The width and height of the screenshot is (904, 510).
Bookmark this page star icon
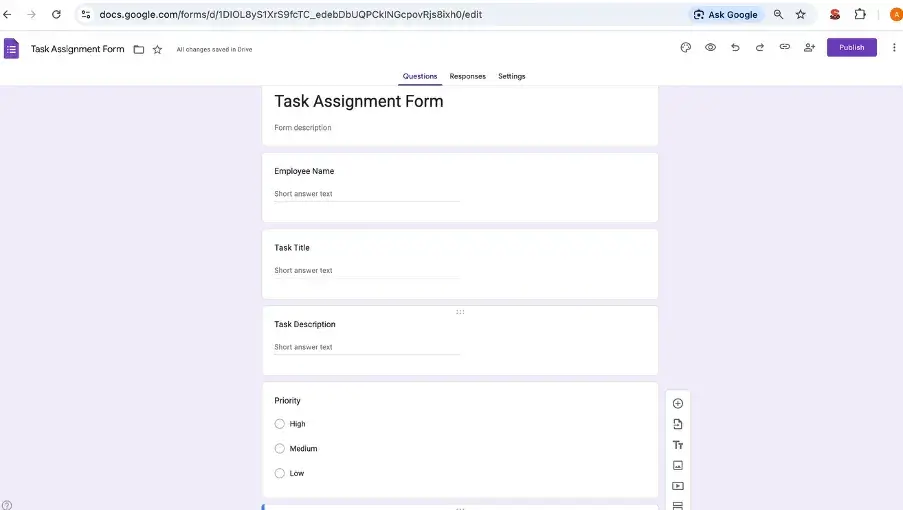click(x=801, y=14)
